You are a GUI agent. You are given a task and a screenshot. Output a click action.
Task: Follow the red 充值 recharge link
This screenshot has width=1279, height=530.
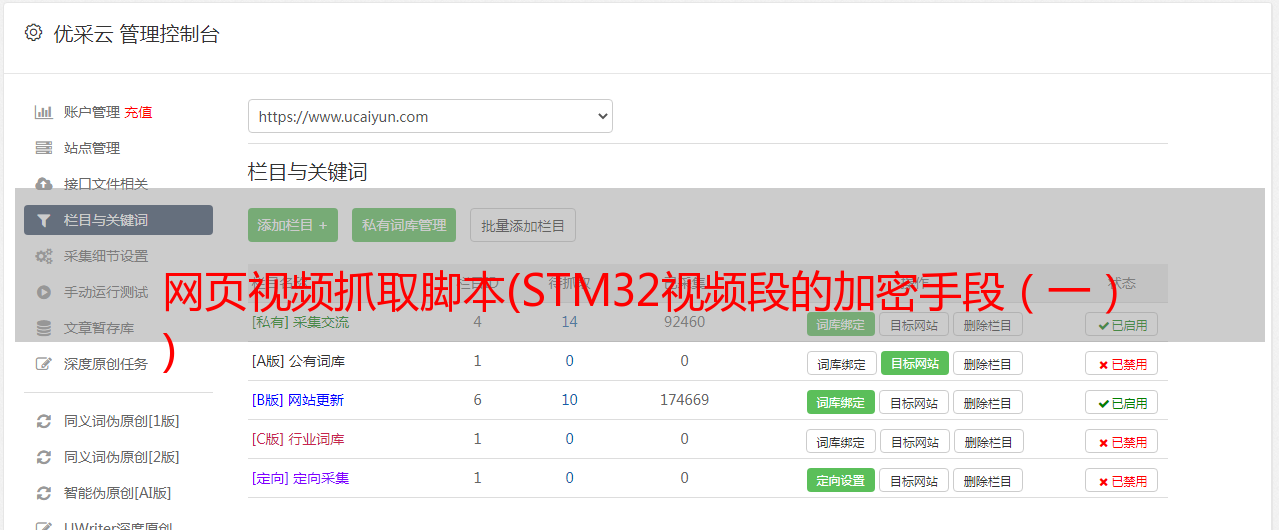pyautogui.click(x=138, y=112)
